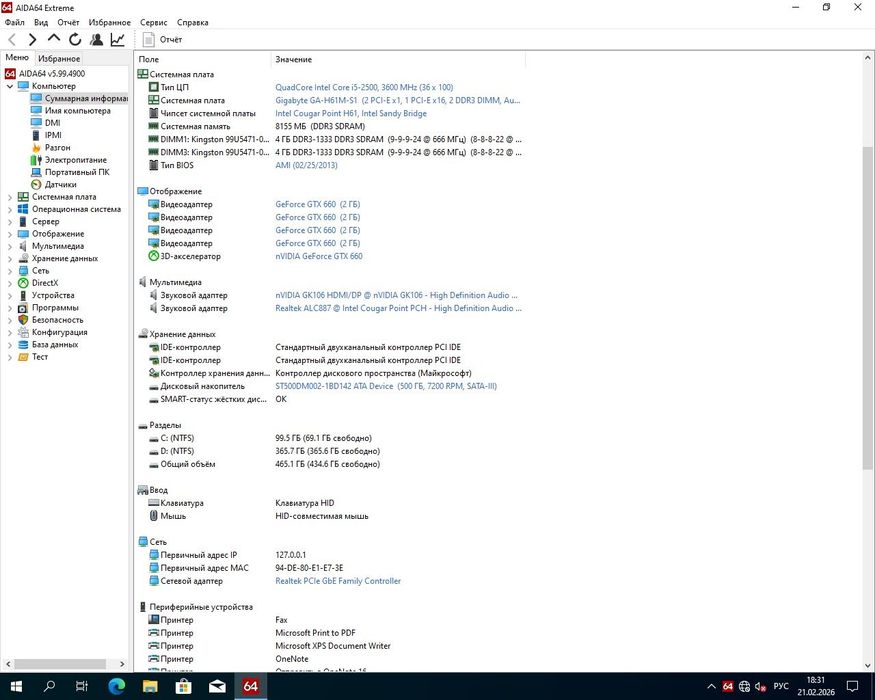Screen dimensions: 875x700
Task: Click the Тест tree icon
Action: tap(23, 357)
